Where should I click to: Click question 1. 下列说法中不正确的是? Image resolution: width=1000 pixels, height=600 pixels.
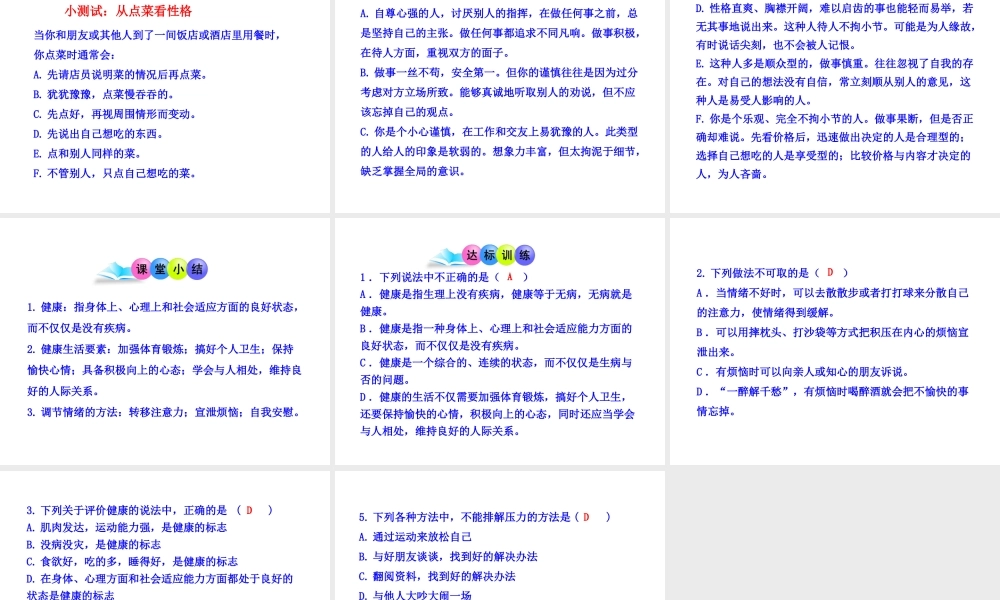click(x=445, y=277)
